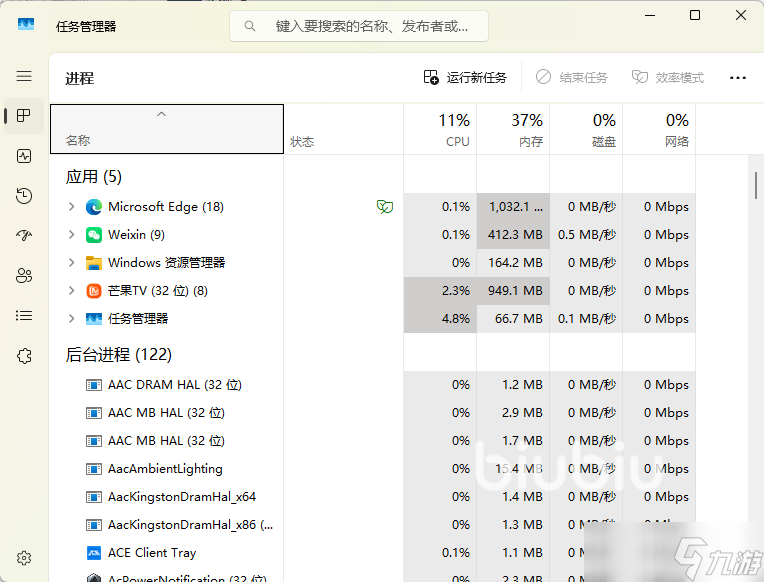This screenshot has height=582, width=764.
Task: Click the 芒果TV app icon
Action: [94, 291]
